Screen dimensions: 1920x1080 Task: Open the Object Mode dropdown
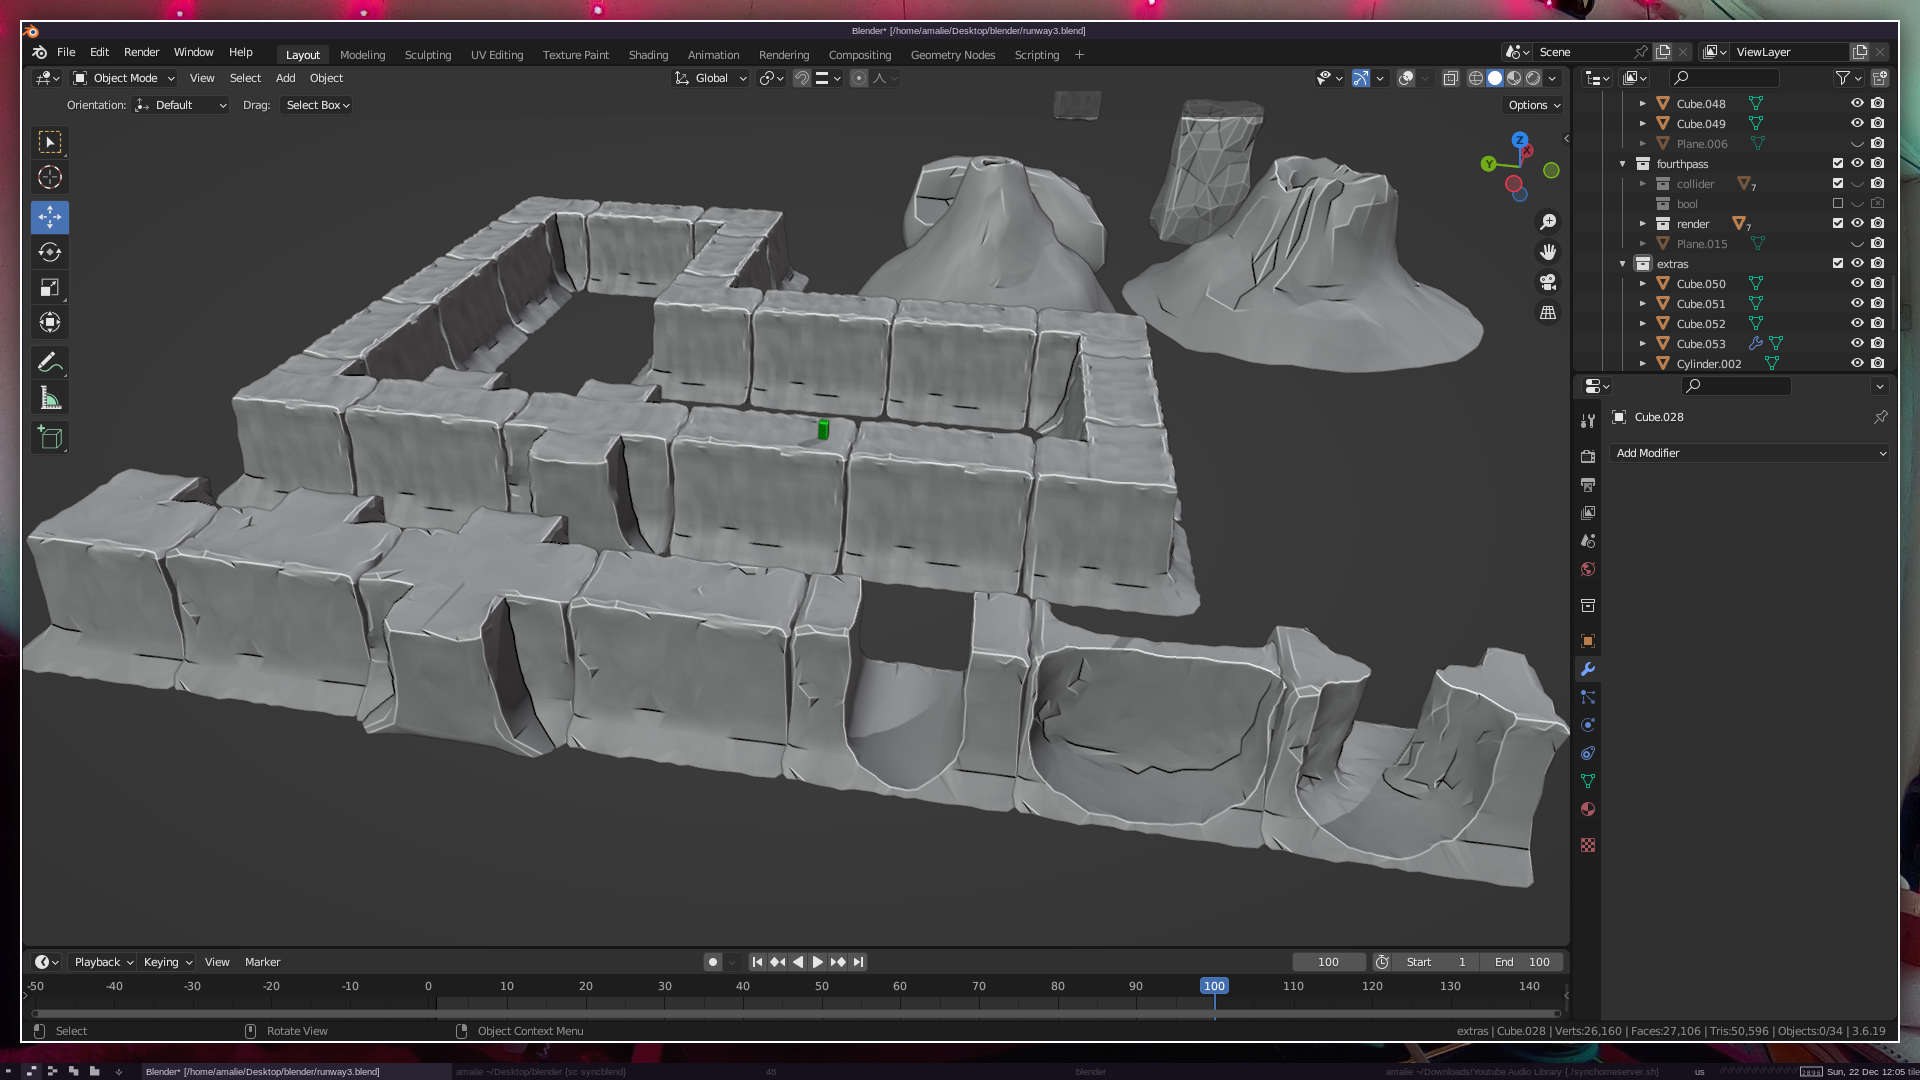tap(125, 78)
